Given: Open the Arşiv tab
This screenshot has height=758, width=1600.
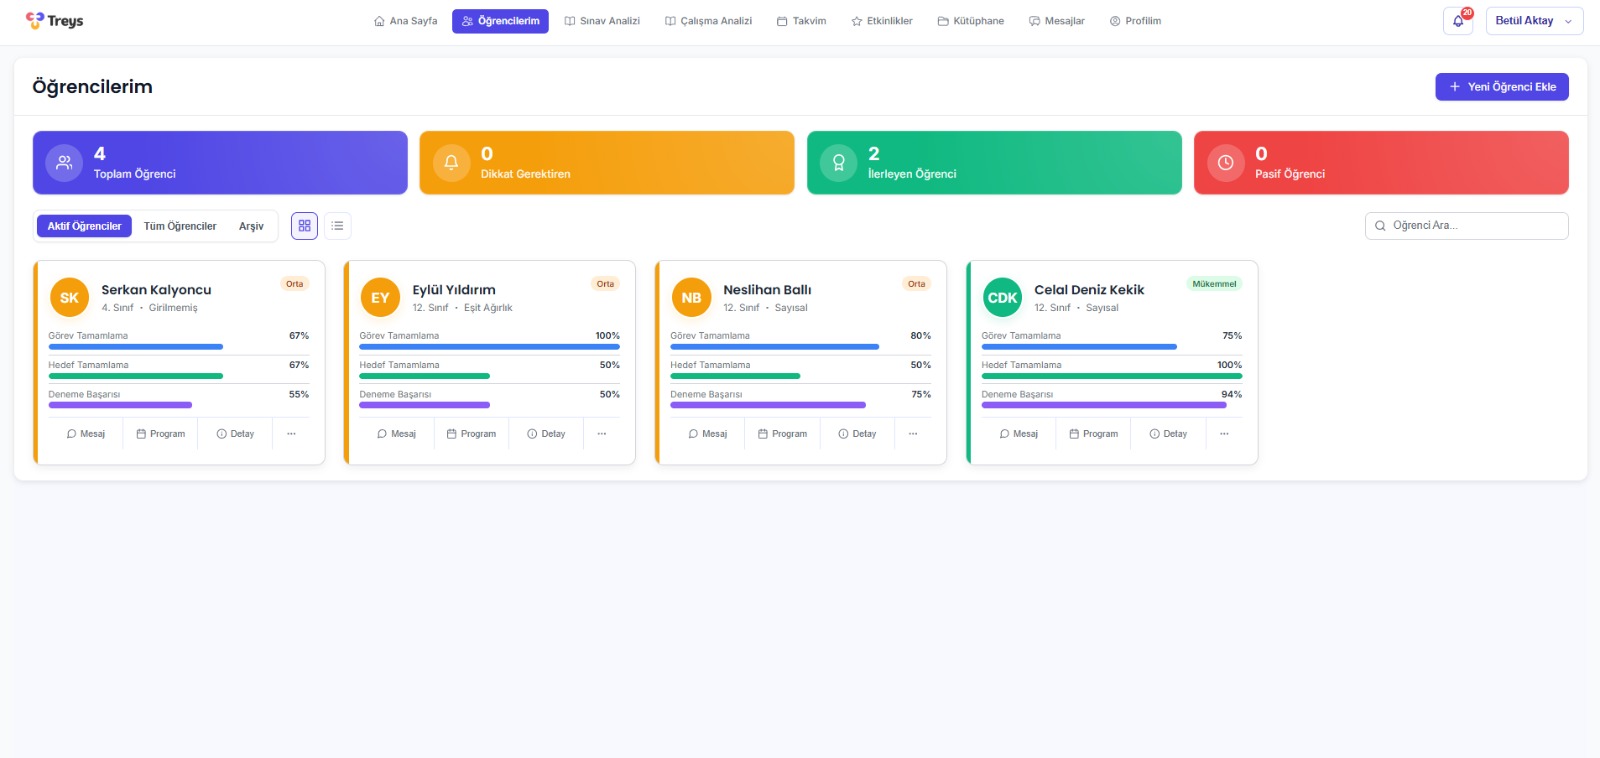Looking at the screenshot, I should [x=251, y=226].
